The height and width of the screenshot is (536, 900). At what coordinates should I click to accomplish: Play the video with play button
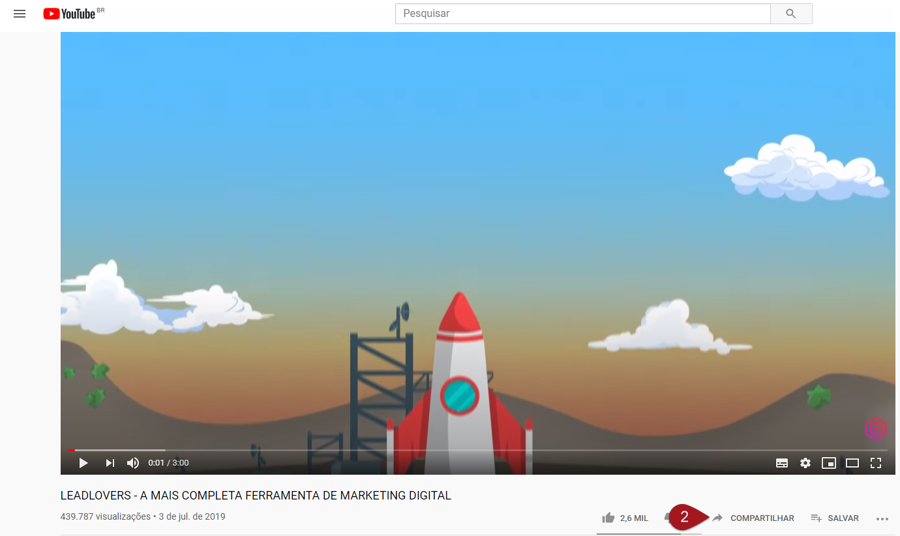(x=83, y=463)
